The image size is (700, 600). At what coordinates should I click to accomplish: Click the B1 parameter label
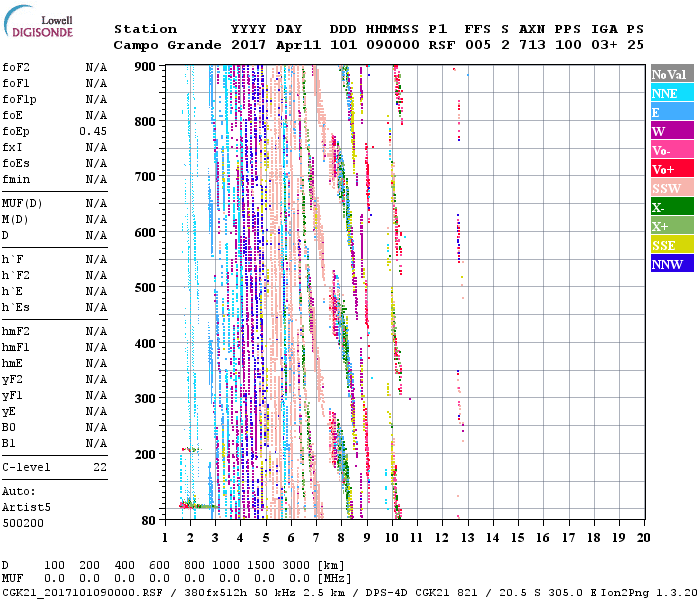click(x=9, y=443)
